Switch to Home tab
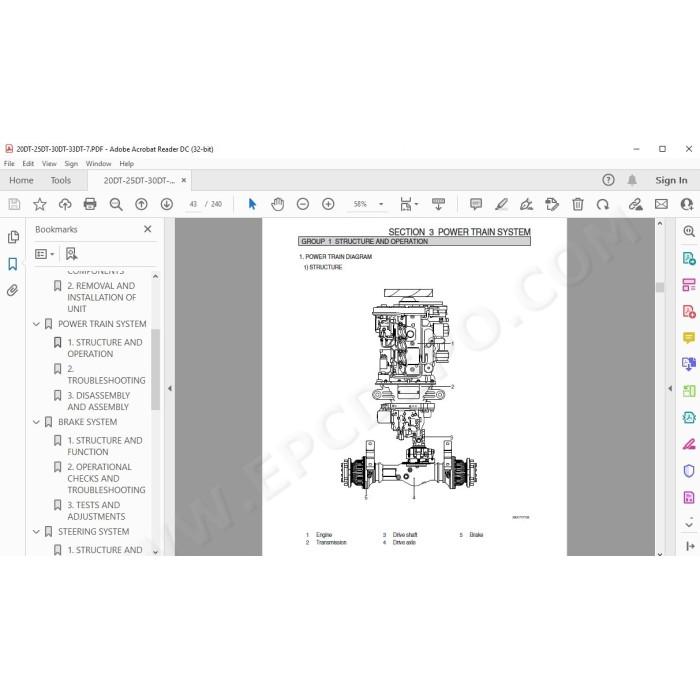This screenshot has width=700, height=700. [x=21, y=180]
